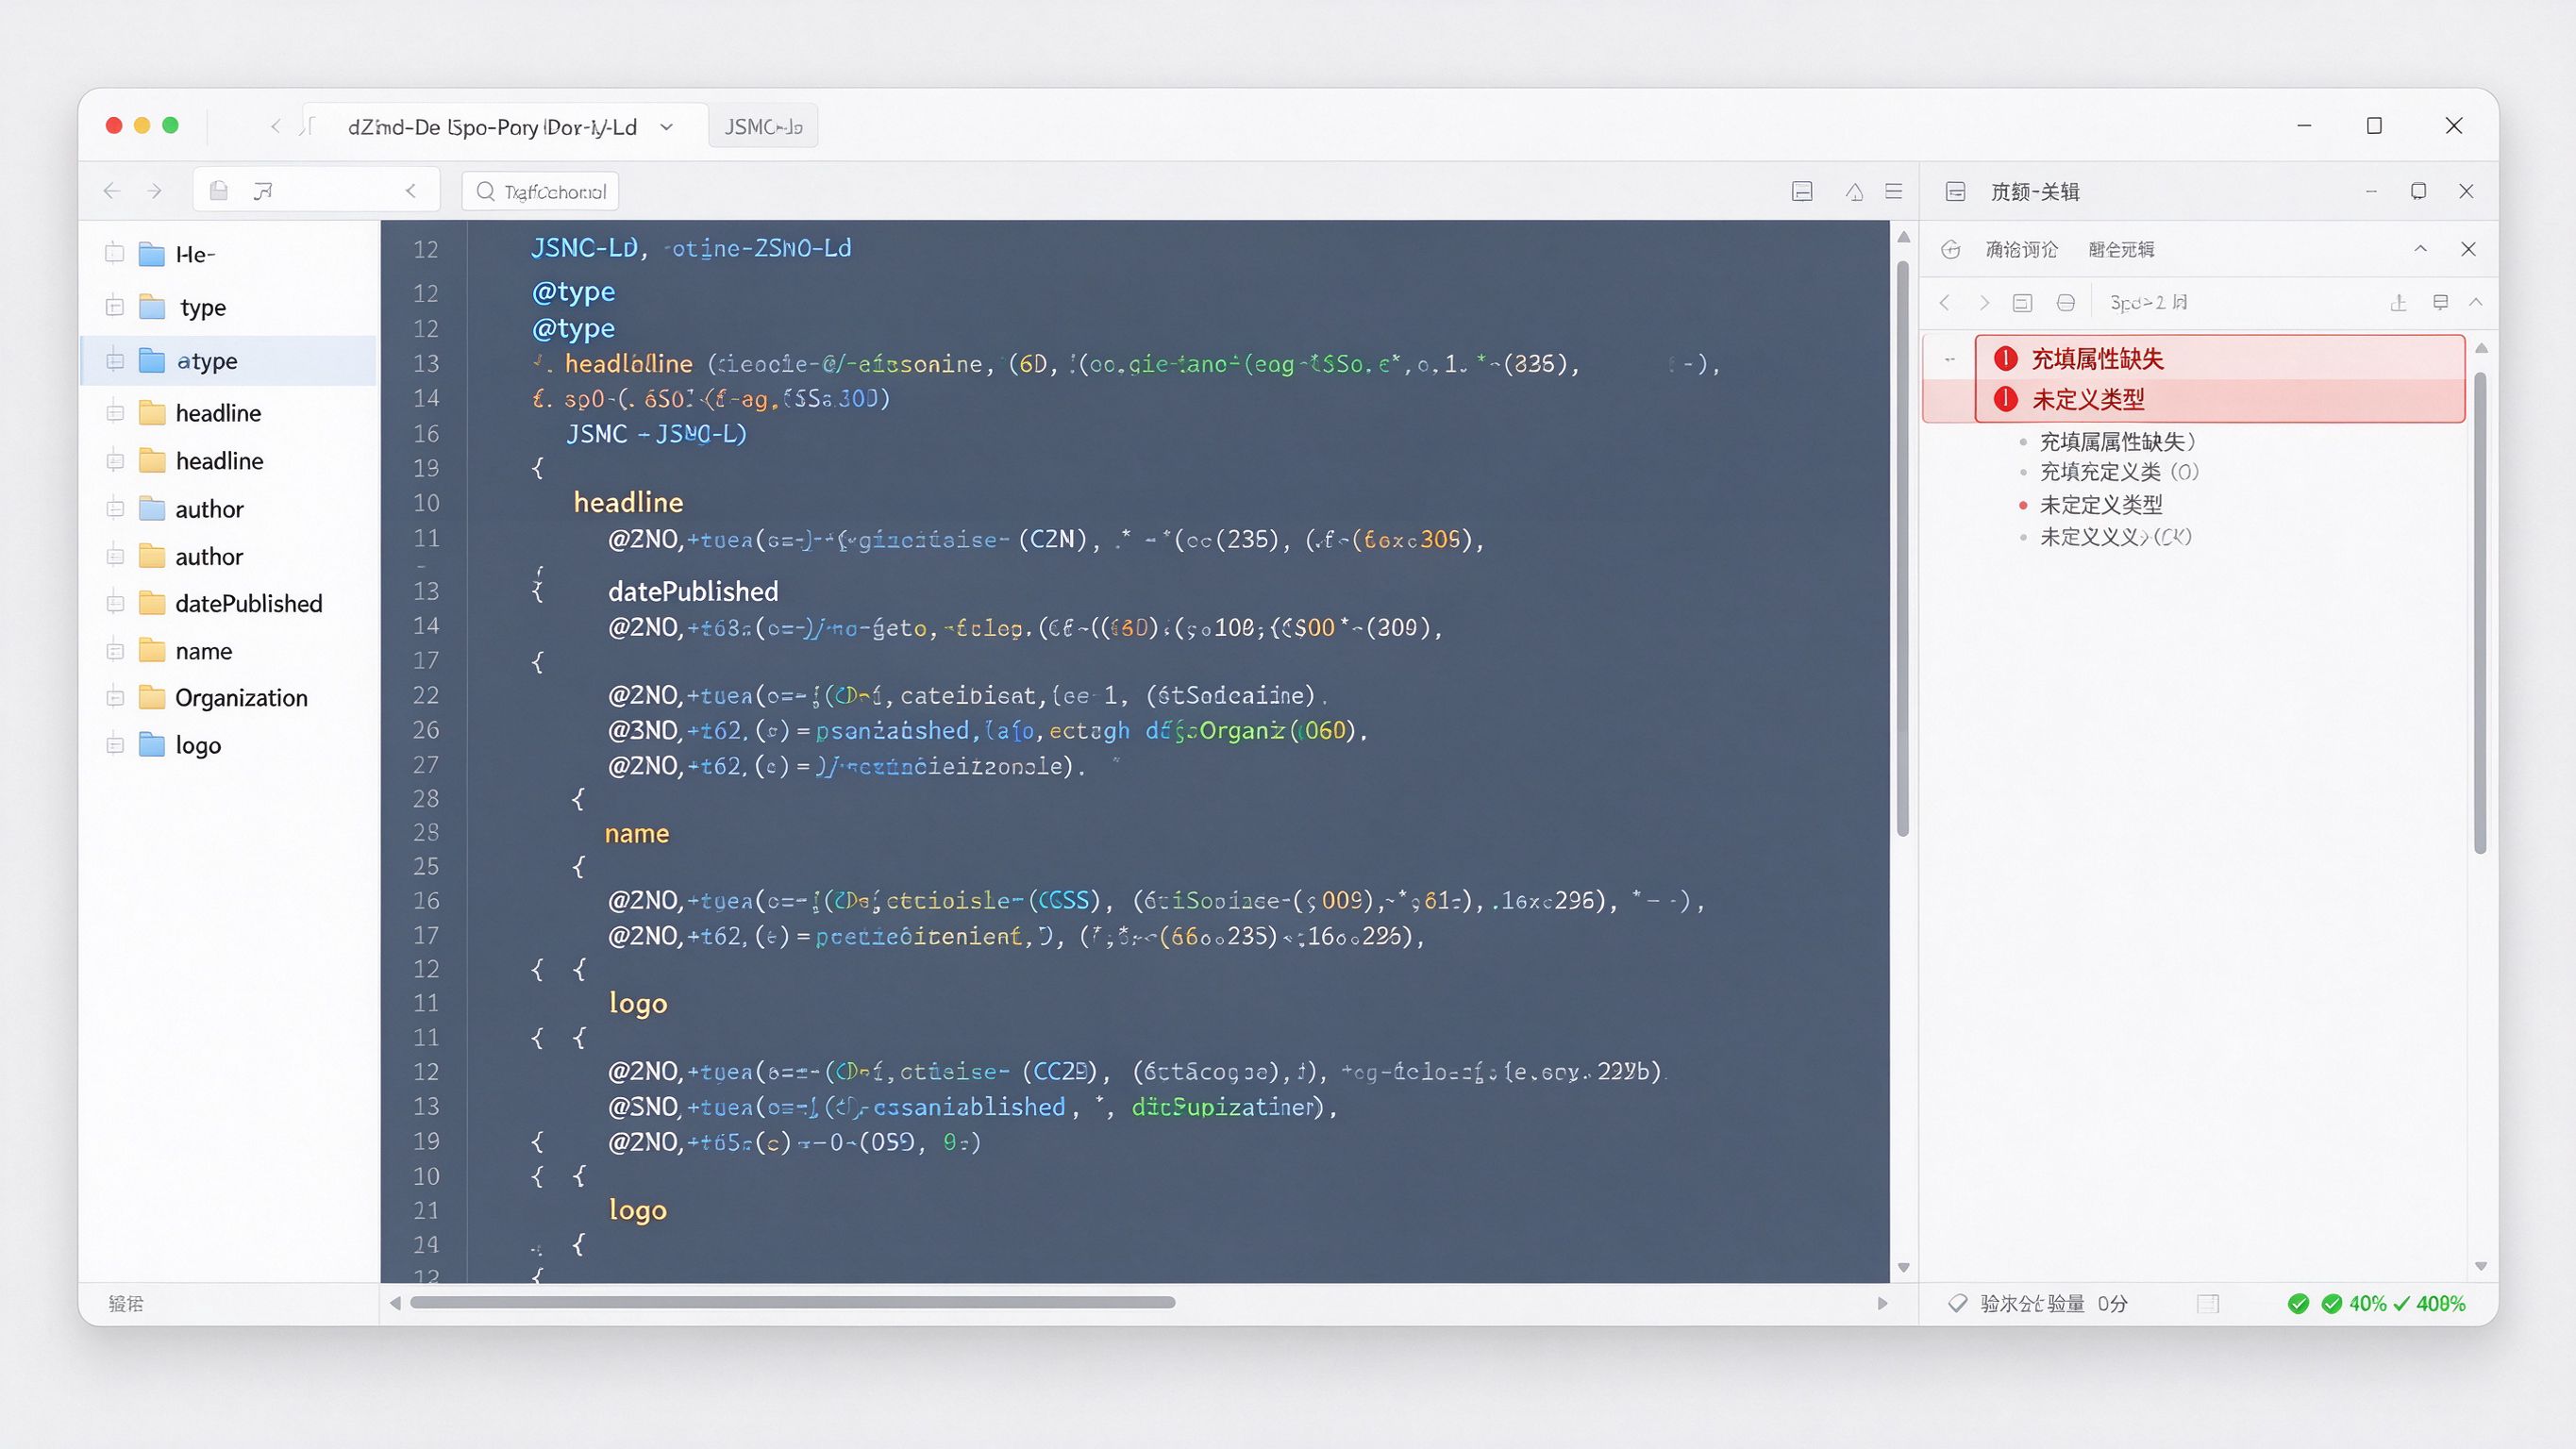Screen dimensions: 2576x1449
Task: Click the editor vertical scrollbar thumb
Action: click(1902, 548)
